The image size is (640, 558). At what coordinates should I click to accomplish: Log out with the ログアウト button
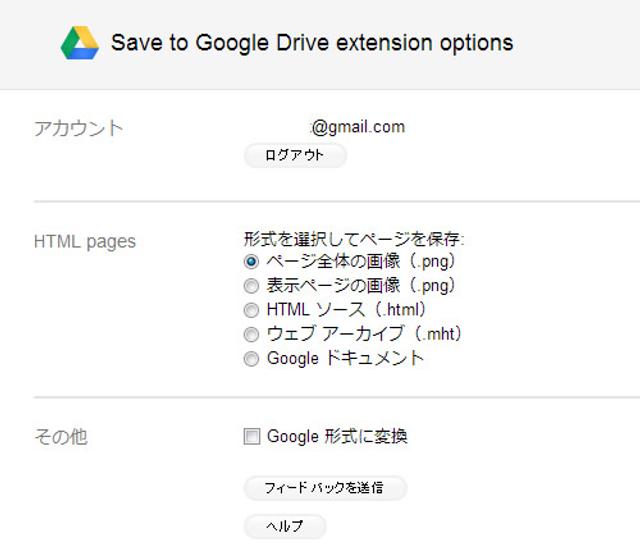click(295, 155)
